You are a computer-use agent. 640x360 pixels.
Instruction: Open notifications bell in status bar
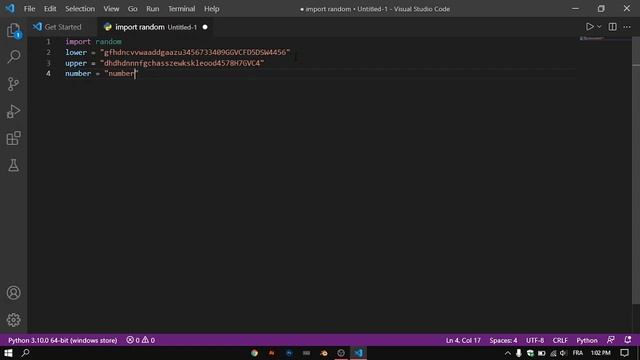click(x=628, y=340)
